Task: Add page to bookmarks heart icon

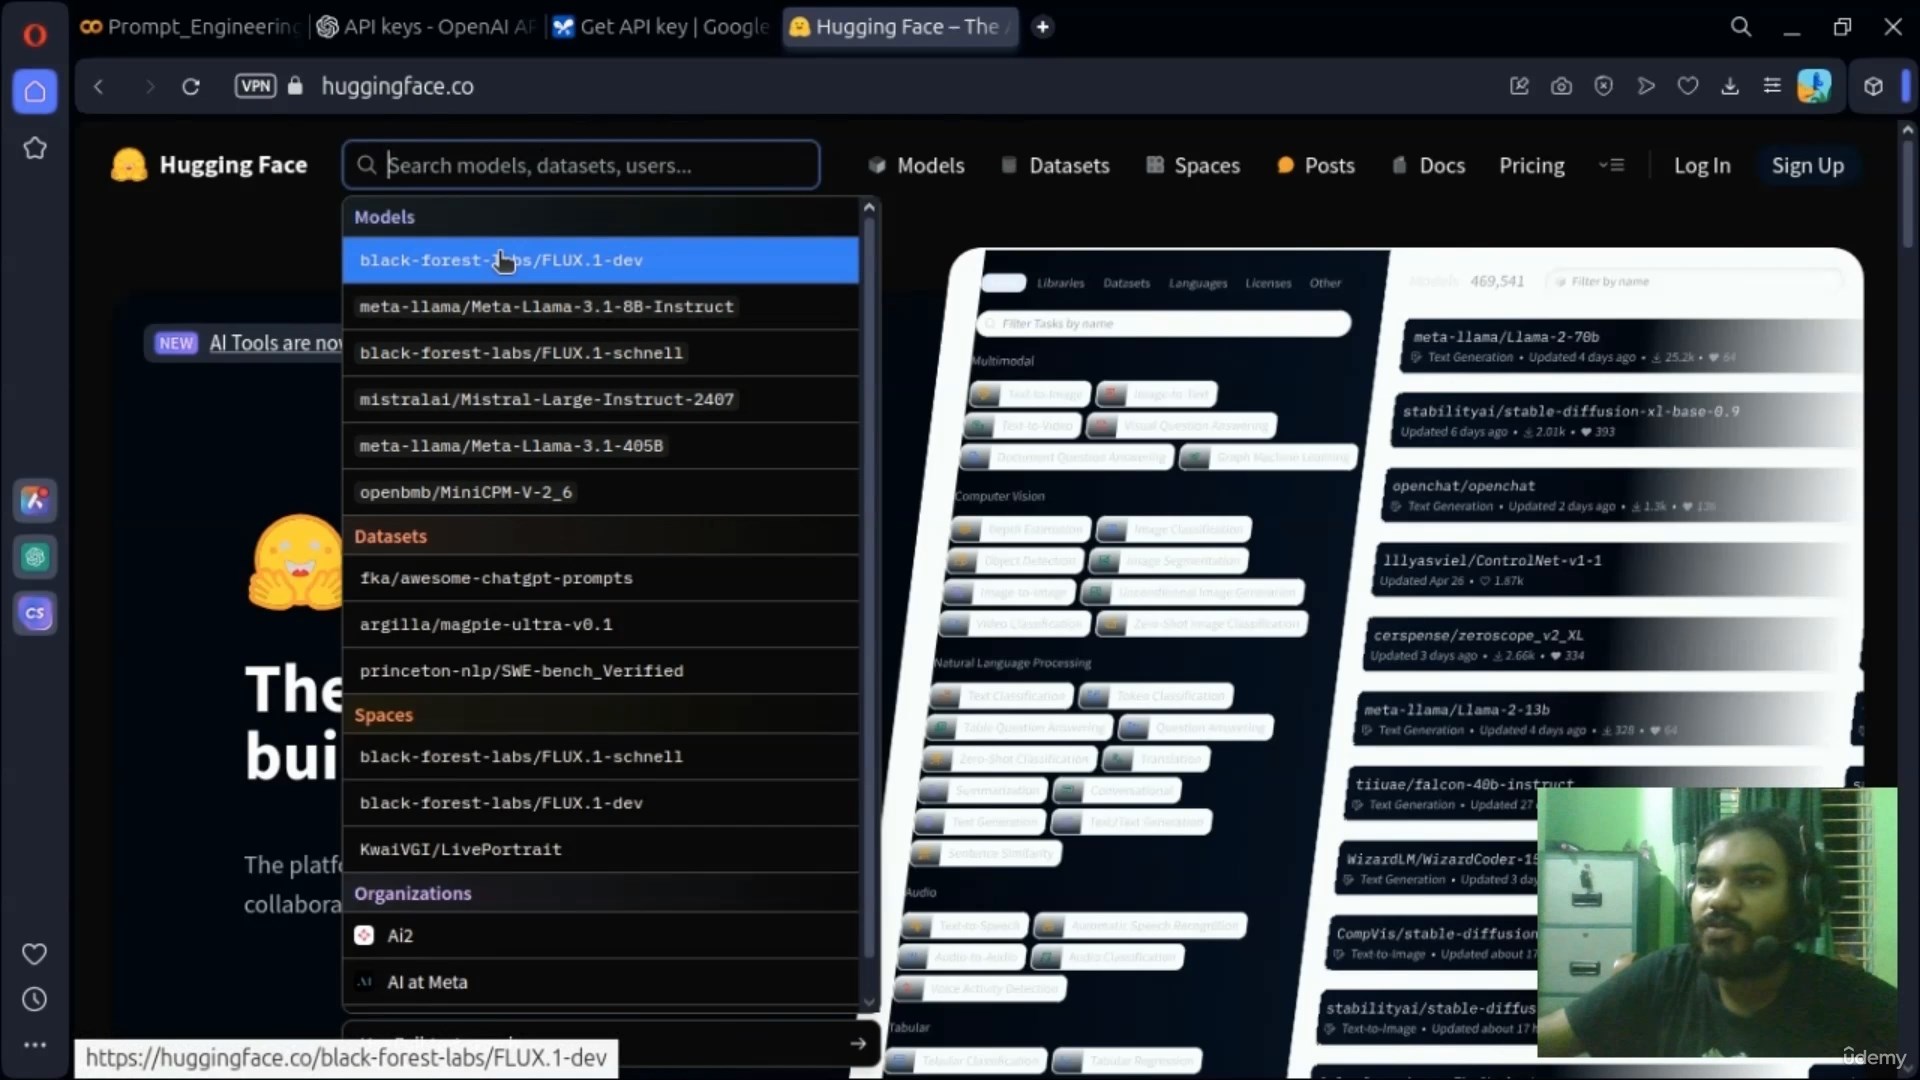Action: tap(1688, 86)
